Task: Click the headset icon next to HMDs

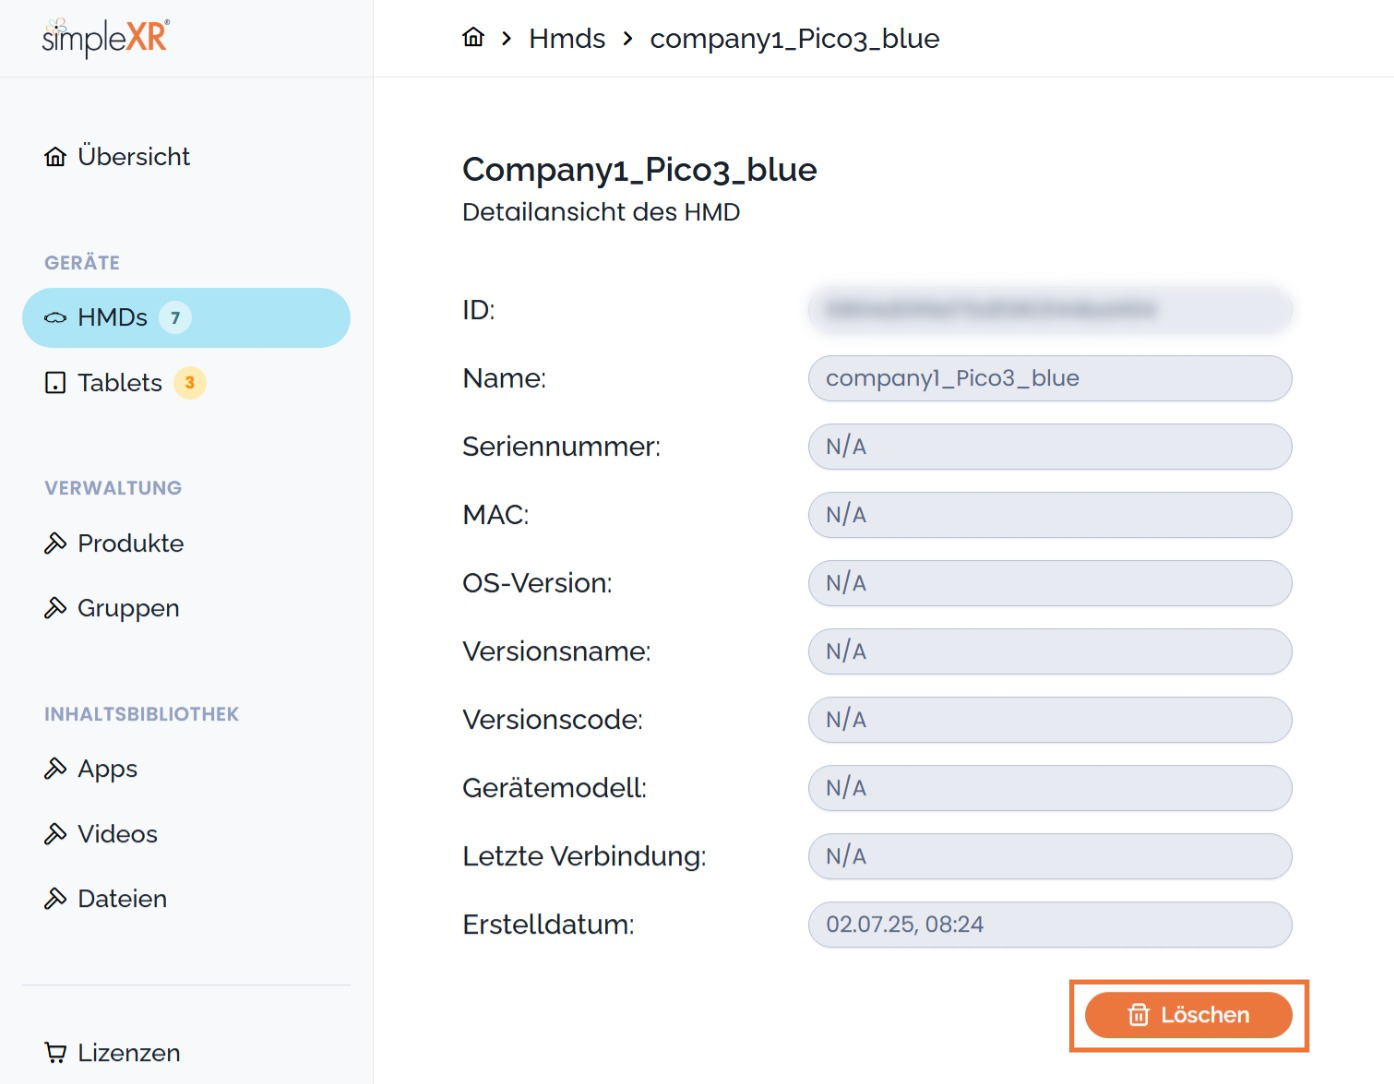Action: click(56, 318)
